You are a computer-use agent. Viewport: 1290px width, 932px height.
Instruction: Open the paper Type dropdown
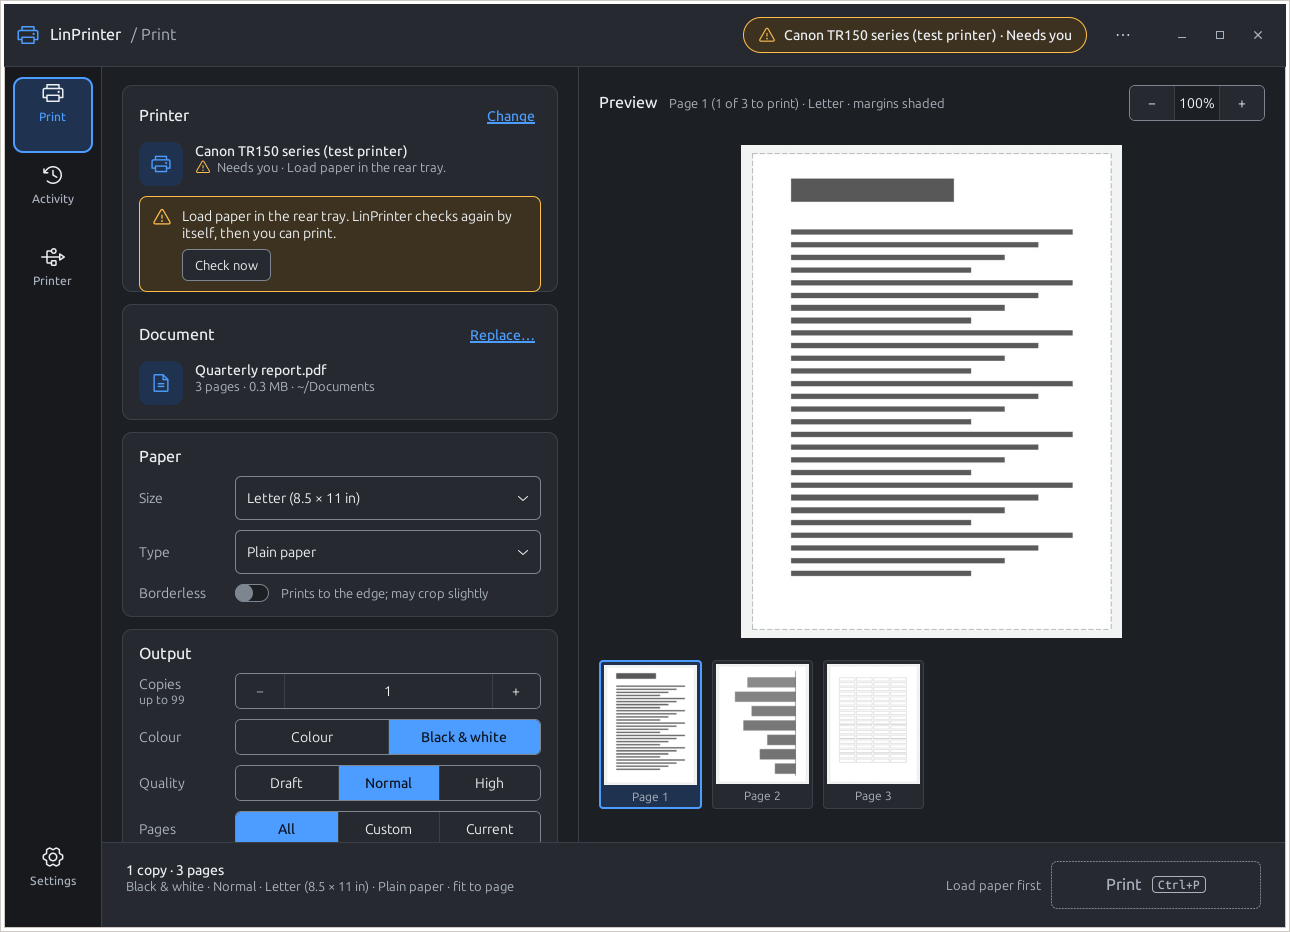point(388,552)
